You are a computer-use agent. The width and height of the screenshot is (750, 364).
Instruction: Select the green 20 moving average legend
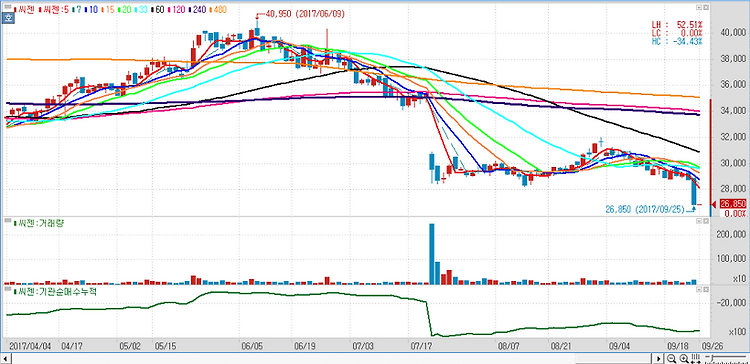pyautogui.click(x=124, y=9)
